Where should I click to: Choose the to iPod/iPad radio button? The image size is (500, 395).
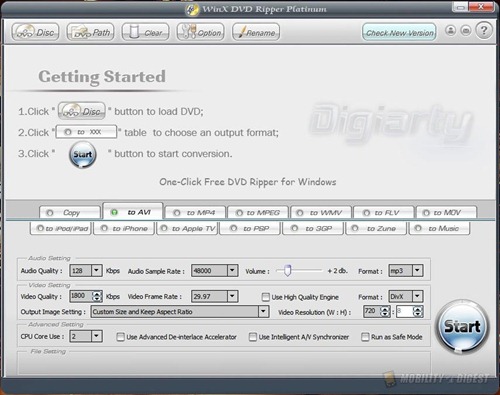[x=40, y=228]
